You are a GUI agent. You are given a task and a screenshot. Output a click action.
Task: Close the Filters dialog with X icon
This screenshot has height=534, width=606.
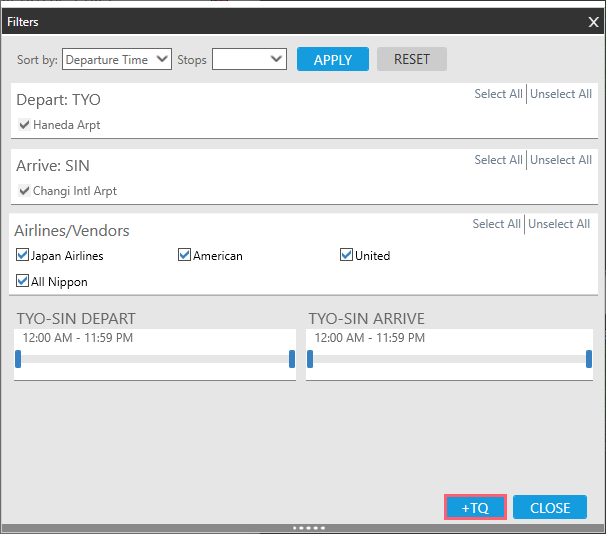pyautogui.click(x=593, y=21)
